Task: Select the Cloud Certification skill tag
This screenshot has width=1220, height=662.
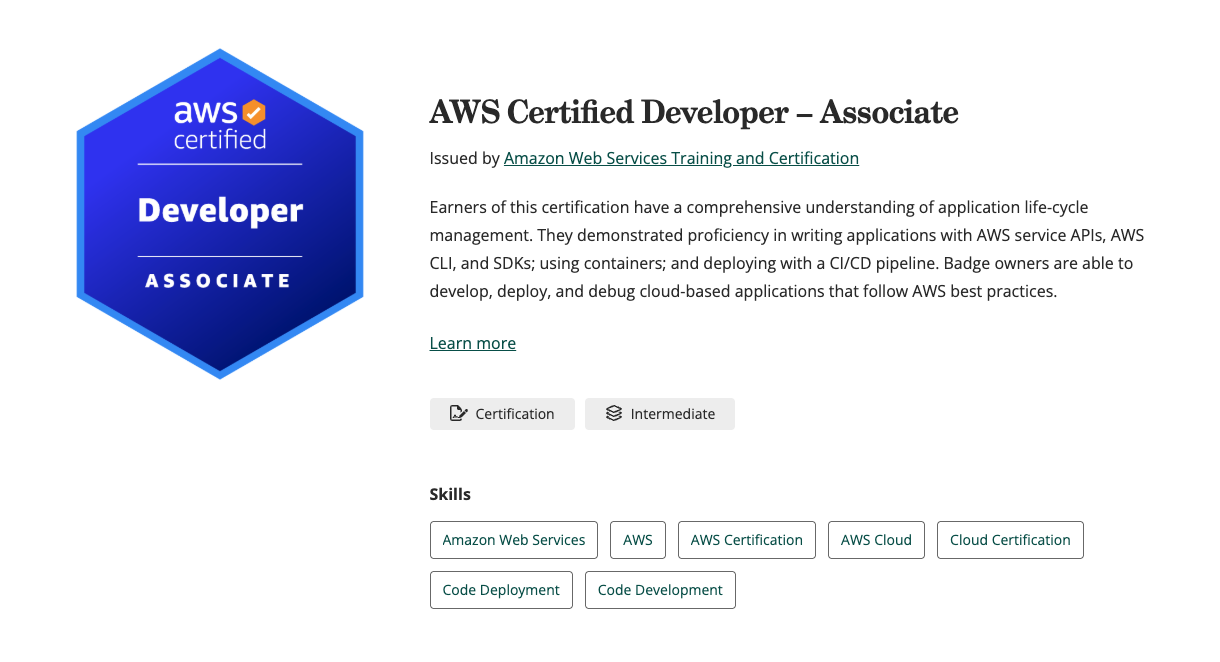Action: tap(1010, 540)
